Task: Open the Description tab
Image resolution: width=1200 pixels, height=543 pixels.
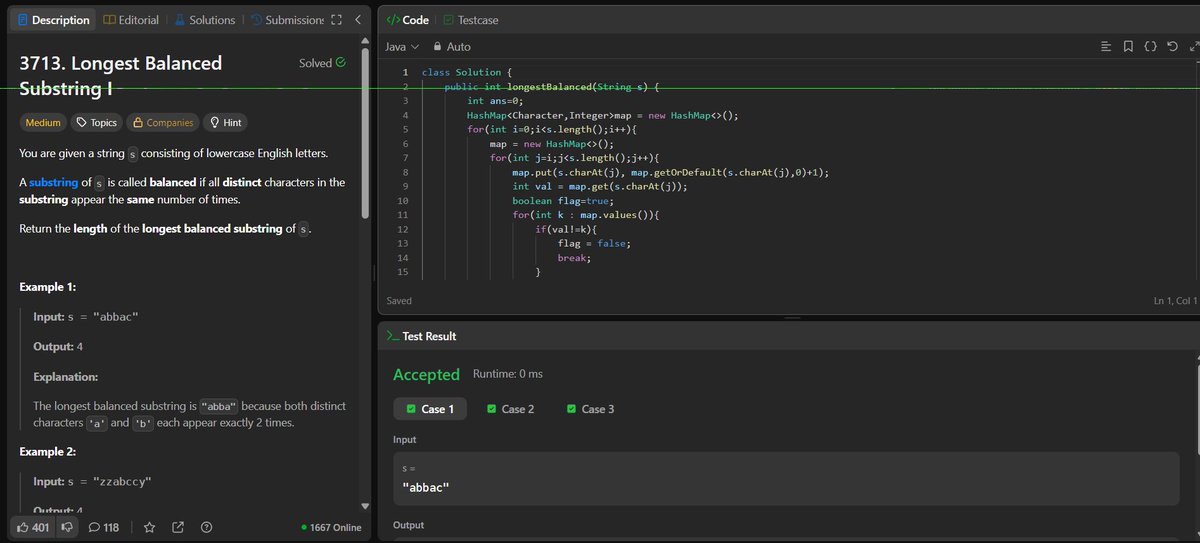Action: point(54,20)
